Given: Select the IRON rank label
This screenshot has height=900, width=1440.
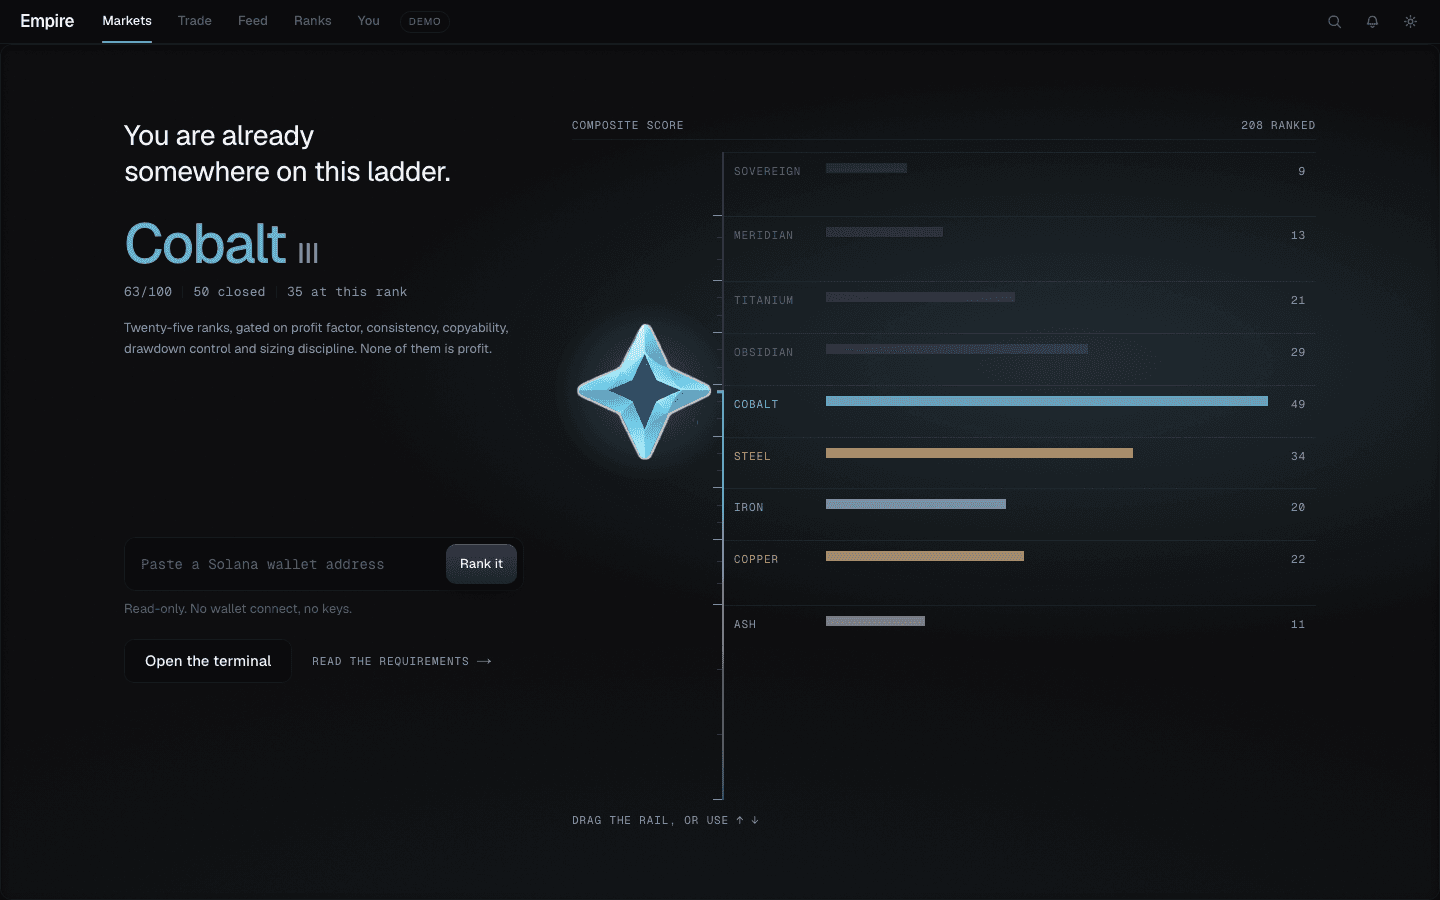Looking at the screenshot, I should pos(749,508).
